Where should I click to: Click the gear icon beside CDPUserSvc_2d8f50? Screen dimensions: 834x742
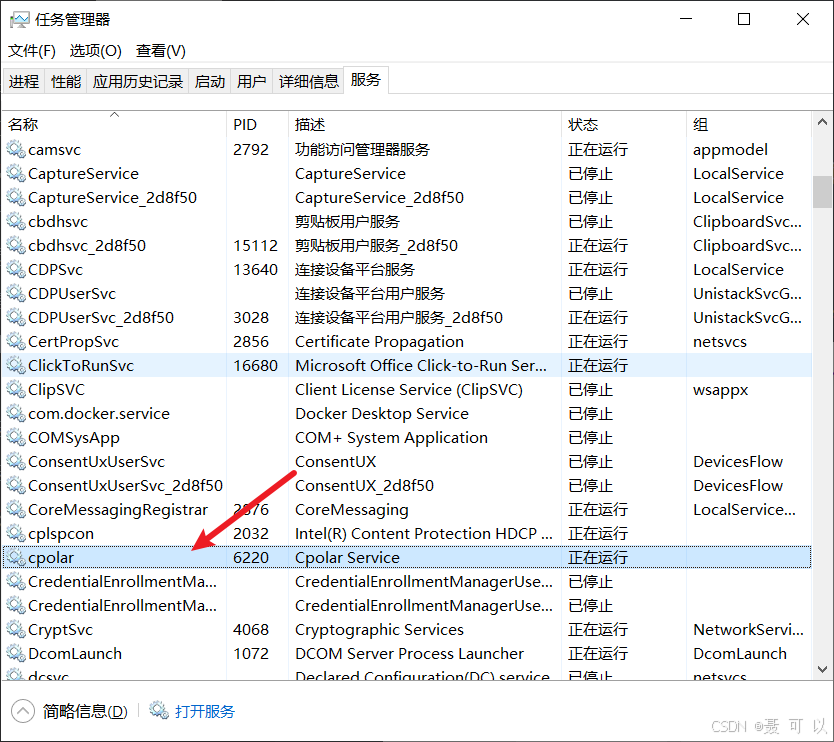coord(16,317)
